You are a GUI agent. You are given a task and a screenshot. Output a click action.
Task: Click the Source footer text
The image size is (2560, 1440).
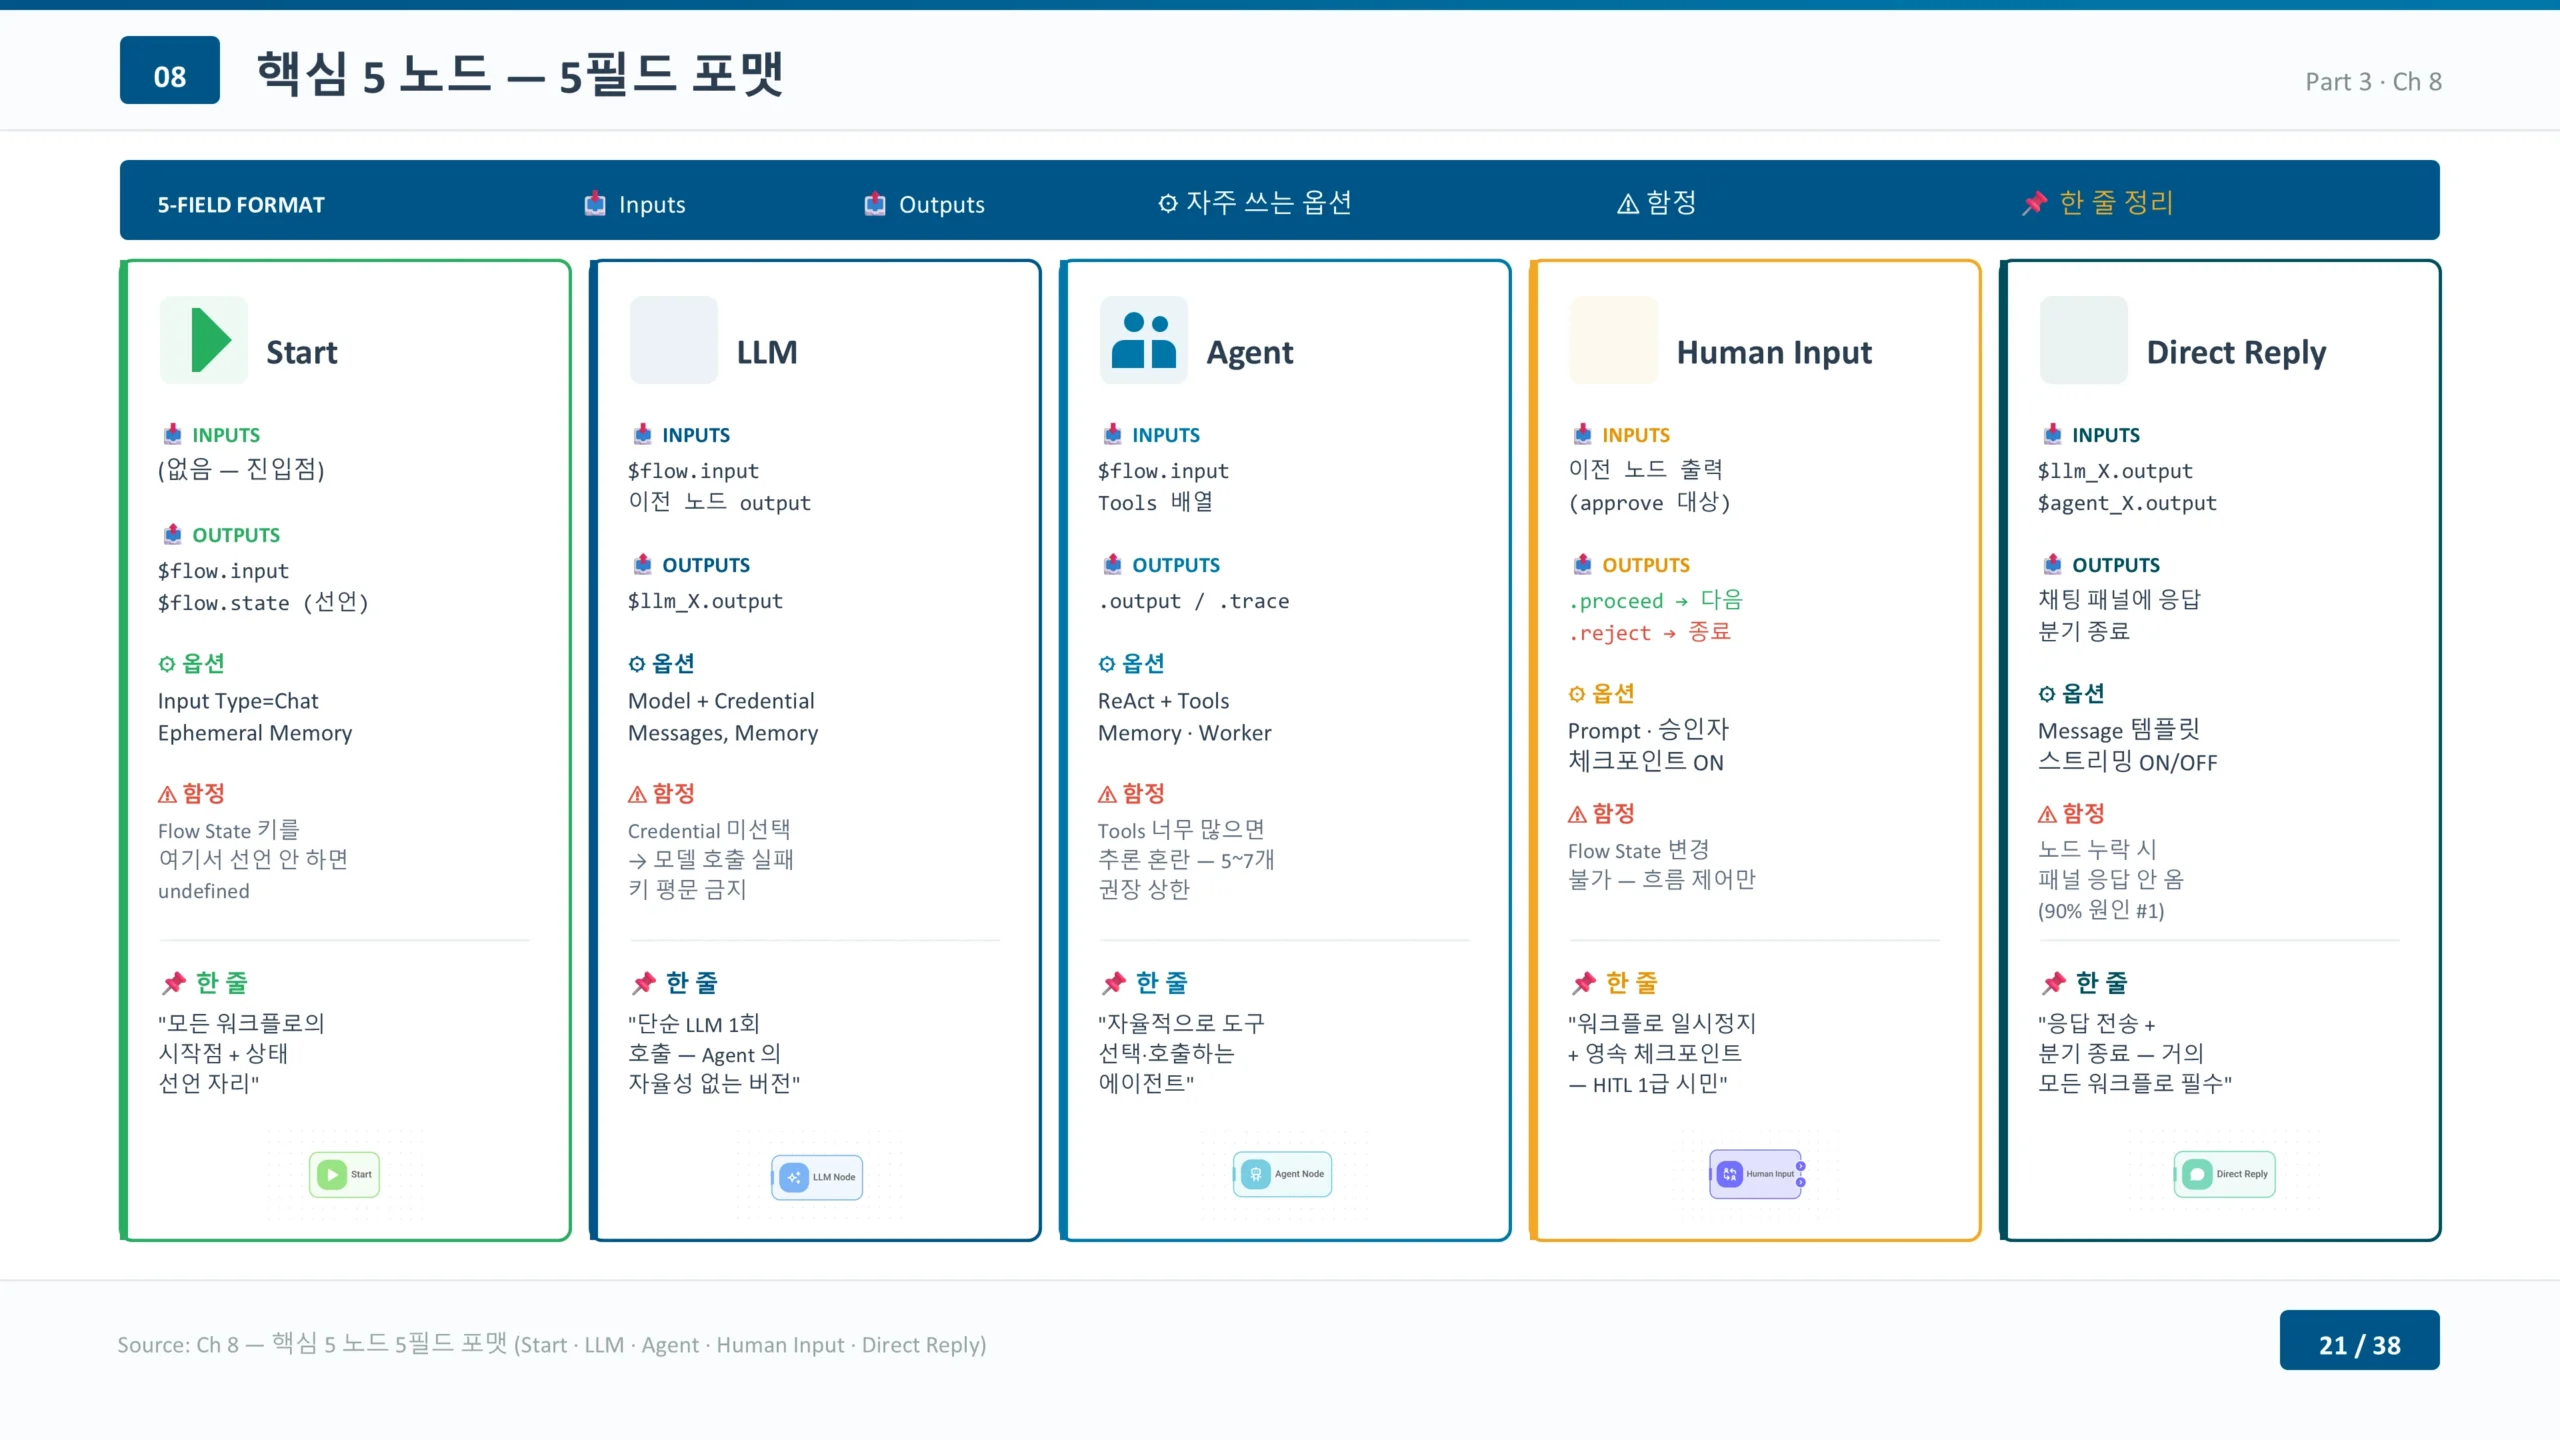click(551, 1344)
